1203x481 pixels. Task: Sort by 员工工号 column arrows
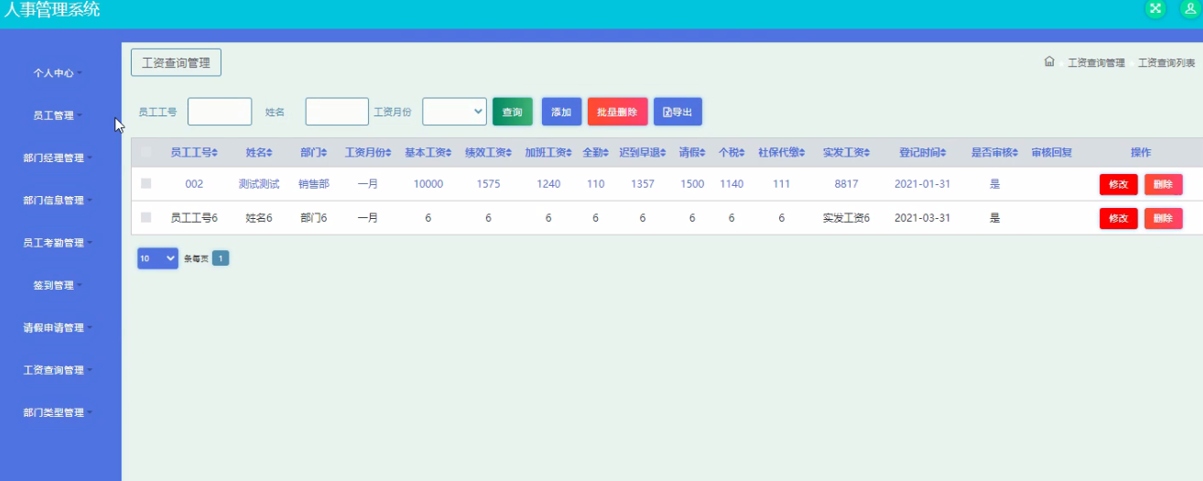tap(215, 153)
